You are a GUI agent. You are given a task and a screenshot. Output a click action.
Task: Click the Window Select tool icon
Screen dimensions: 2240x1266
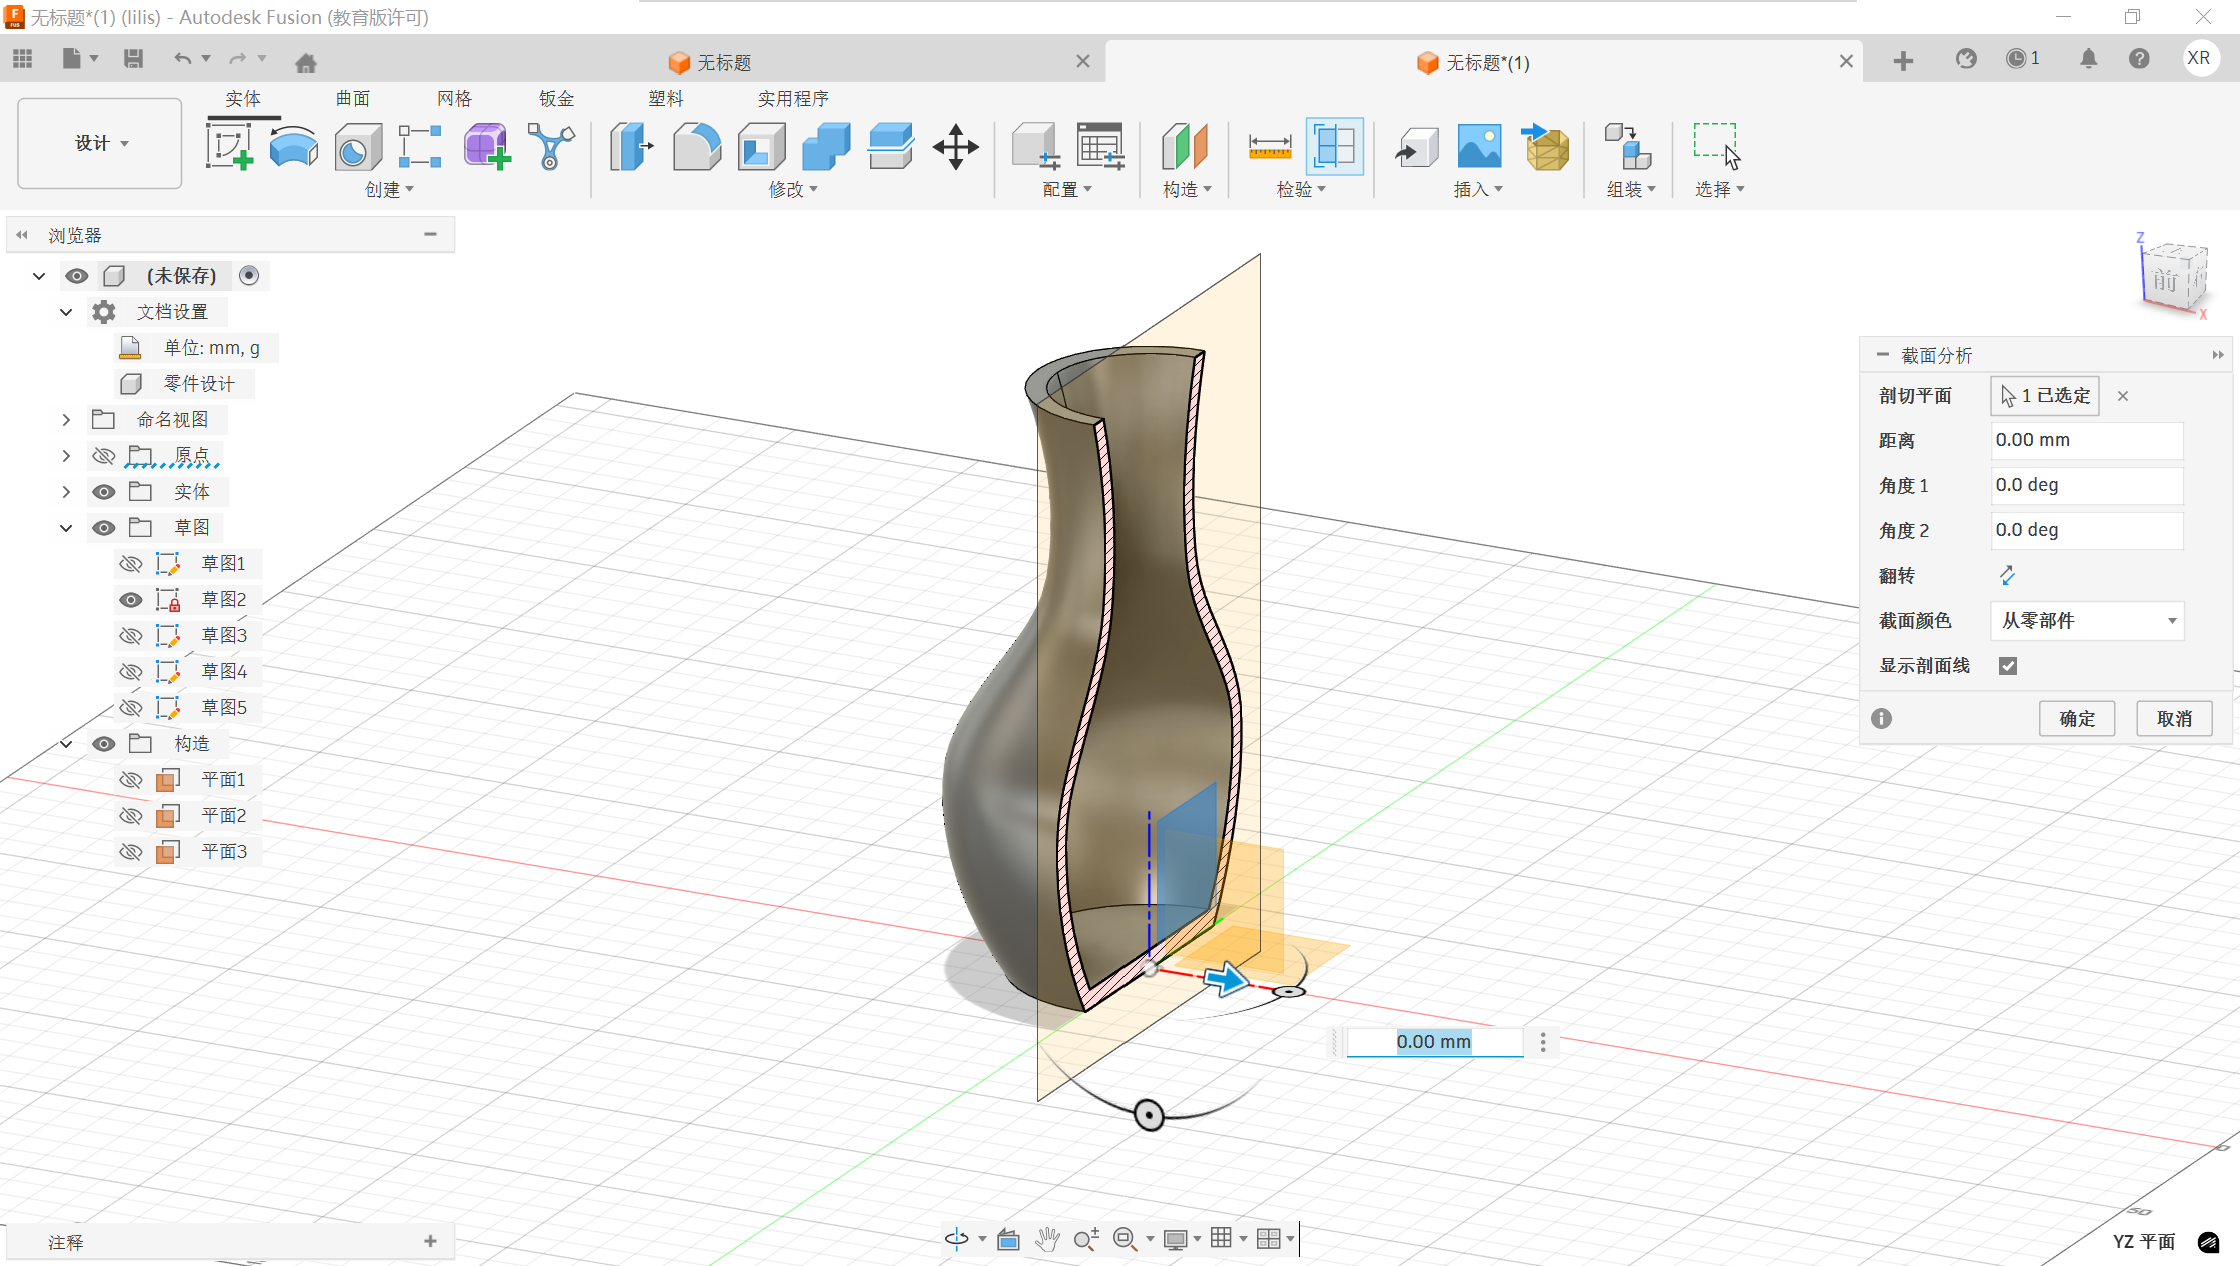pos(1717,147)
